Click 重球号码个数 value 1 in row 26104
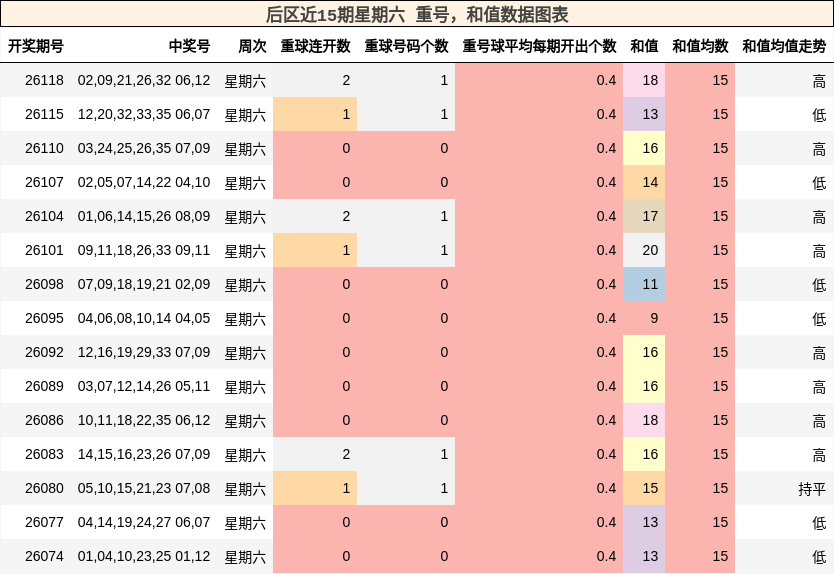The image size is (834, 574). [x=406, y=217]
